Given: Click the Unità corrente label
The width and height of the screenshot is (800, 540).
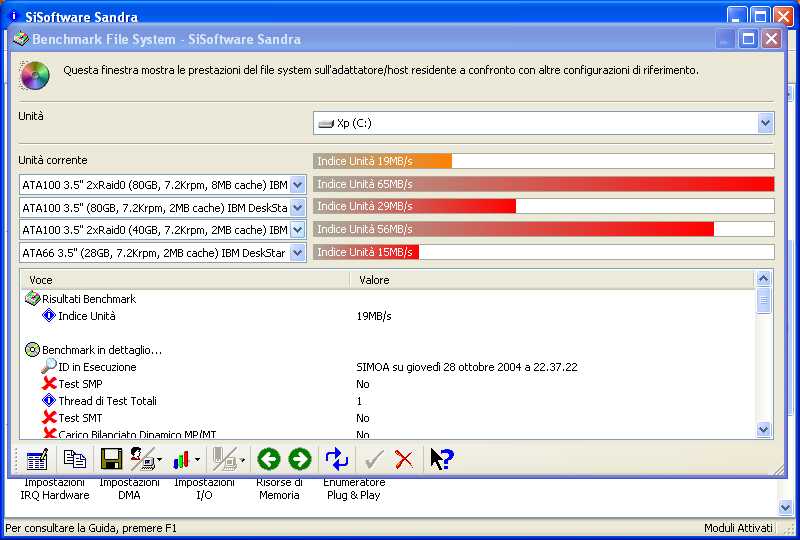Looking at the screenshot, I should 53,160.
